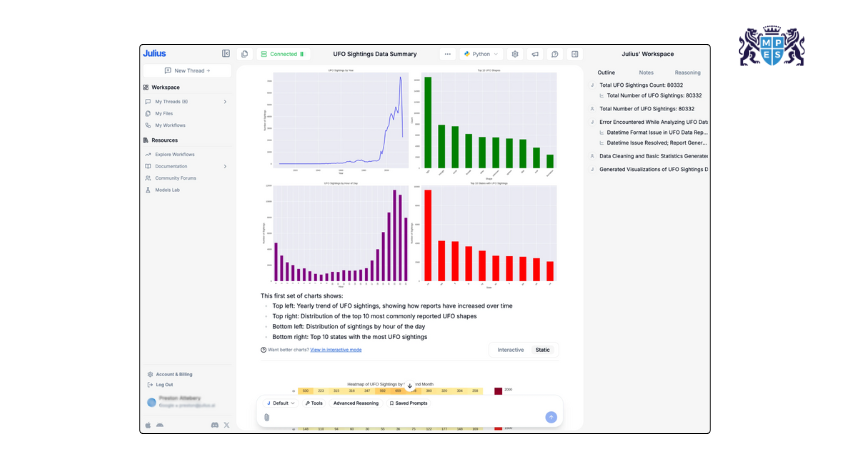This screenshot has width=850, height=450.
Task: Open the Python language dropdown
Action: [x=482, y=54]
